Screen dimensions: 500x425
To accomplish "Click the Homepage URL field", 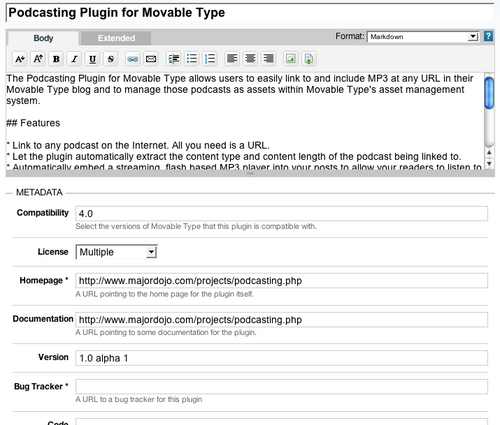I will [x=282, y=281].
